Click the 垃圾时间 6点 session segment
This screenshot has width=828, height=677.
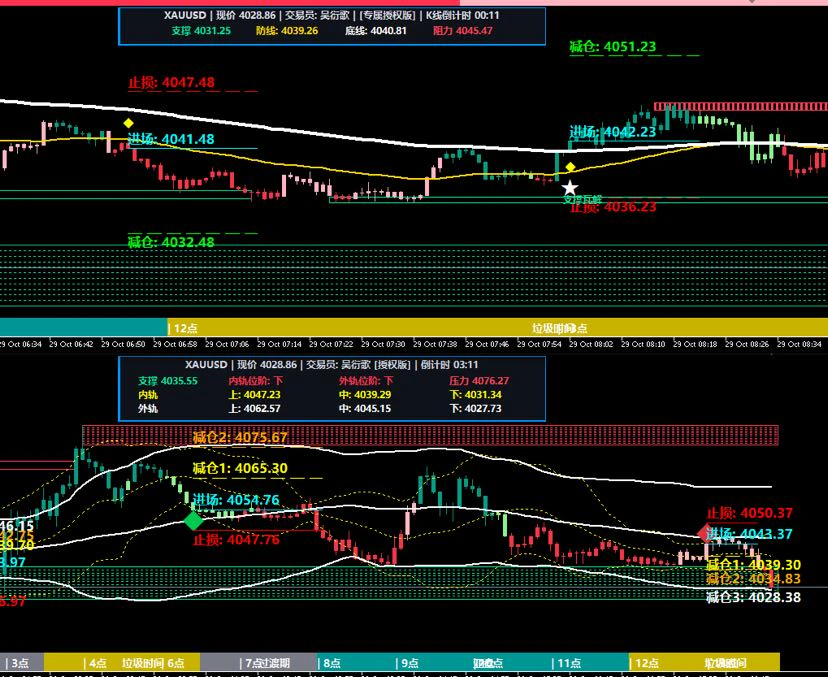[153, 663]
